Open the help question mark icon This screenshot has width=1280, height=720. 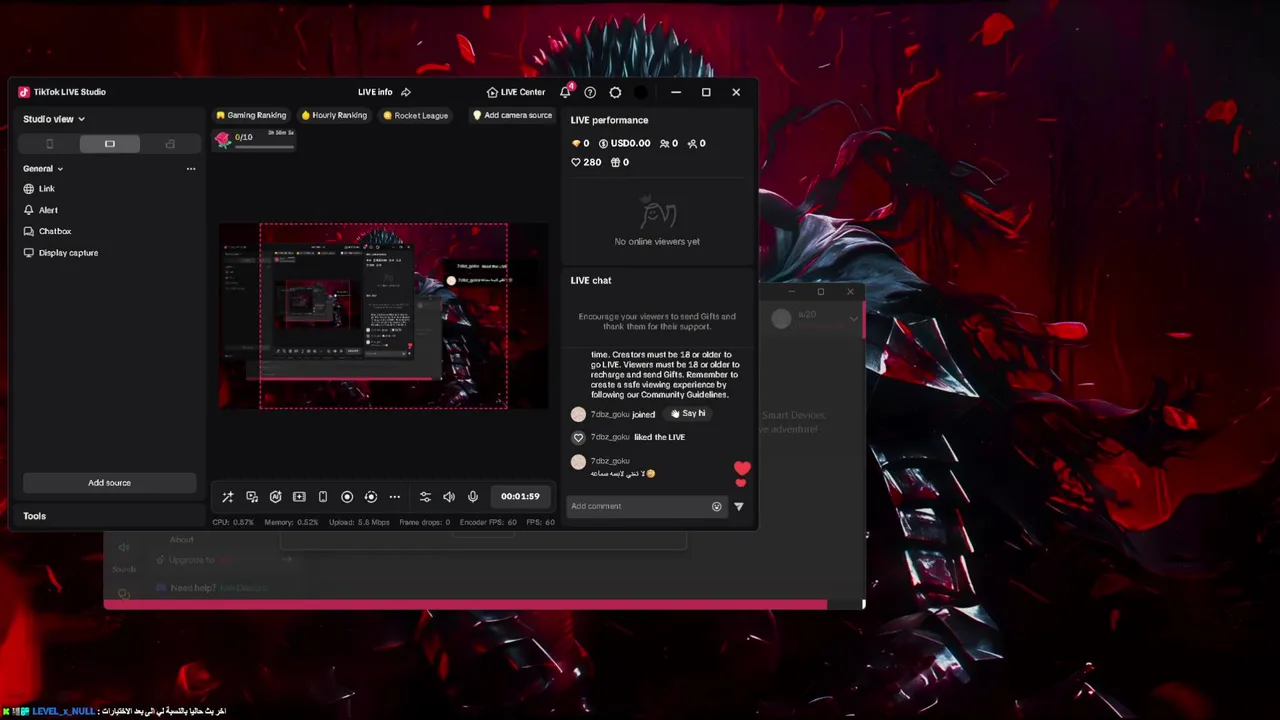pyautogui.click(x=590, y=92)
